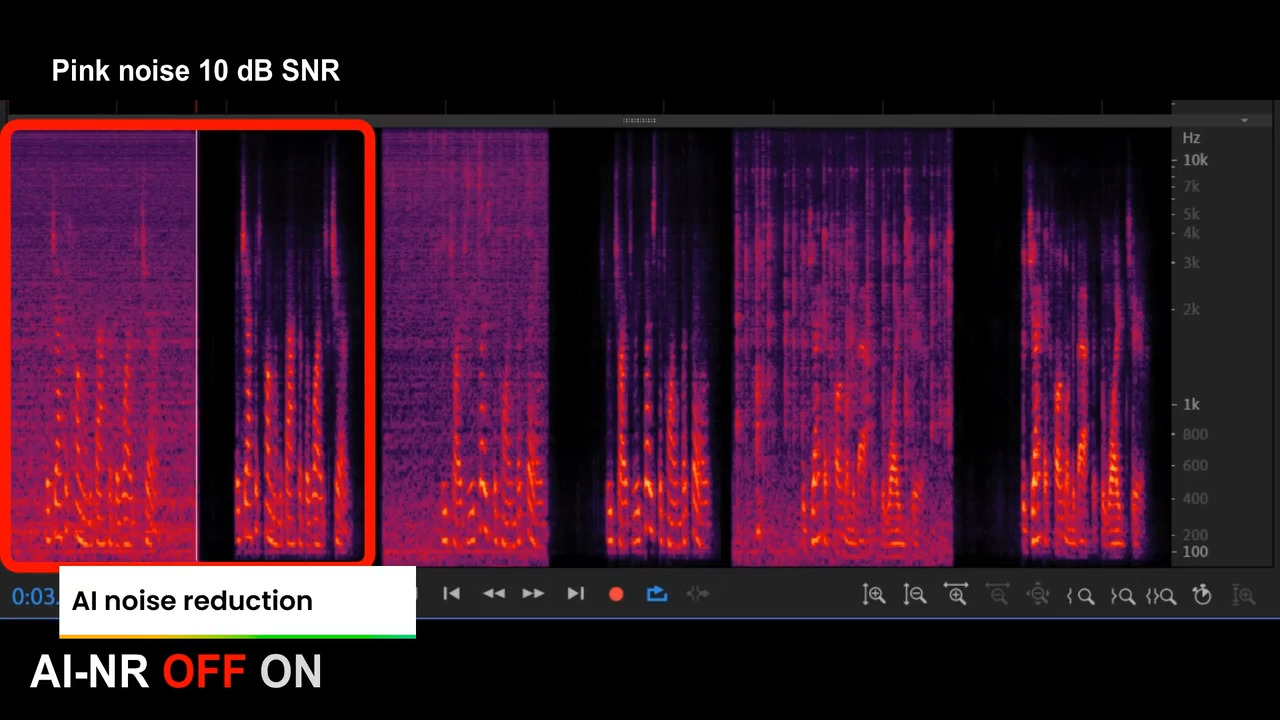Zoom in at selection Out Point
This screenshot has width=1280, height=720.
coord(1120,596)
